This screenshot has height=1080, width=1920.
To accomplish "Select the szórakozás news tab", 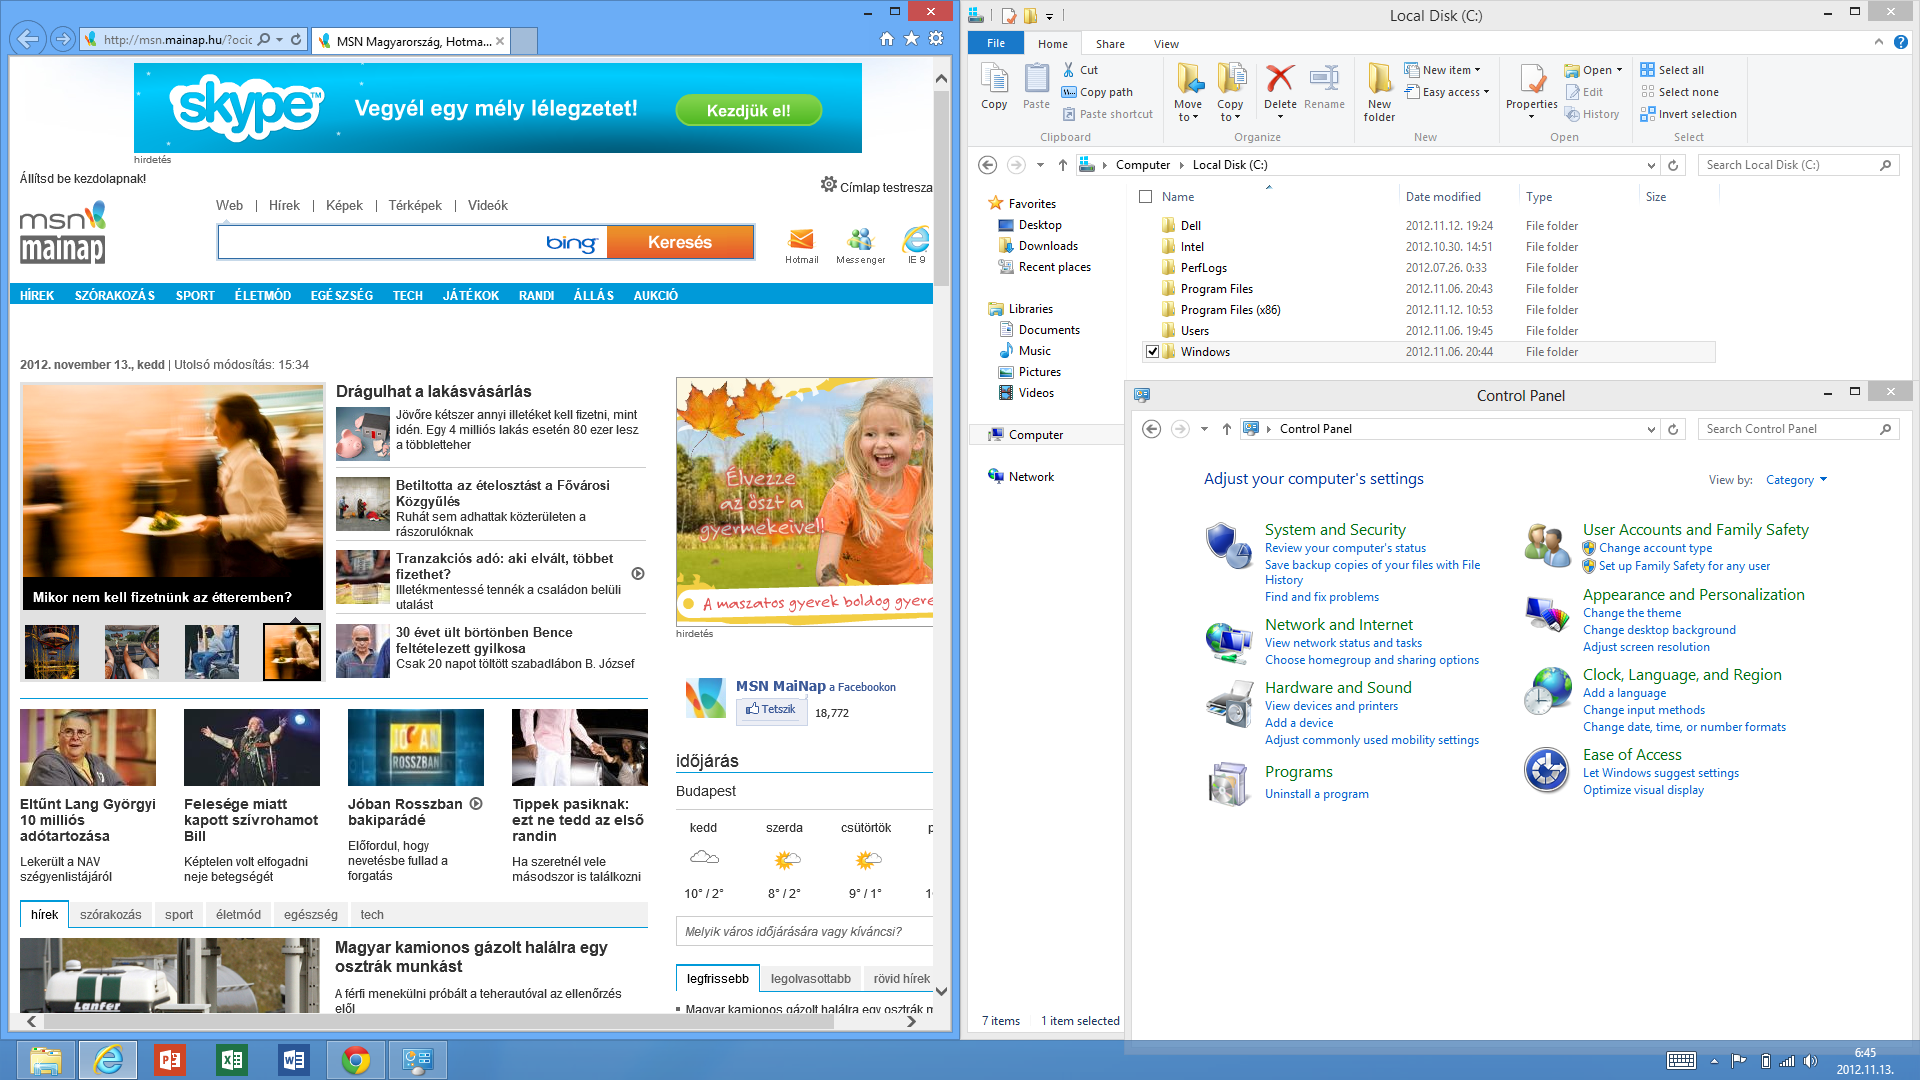I will click(111, 915).
